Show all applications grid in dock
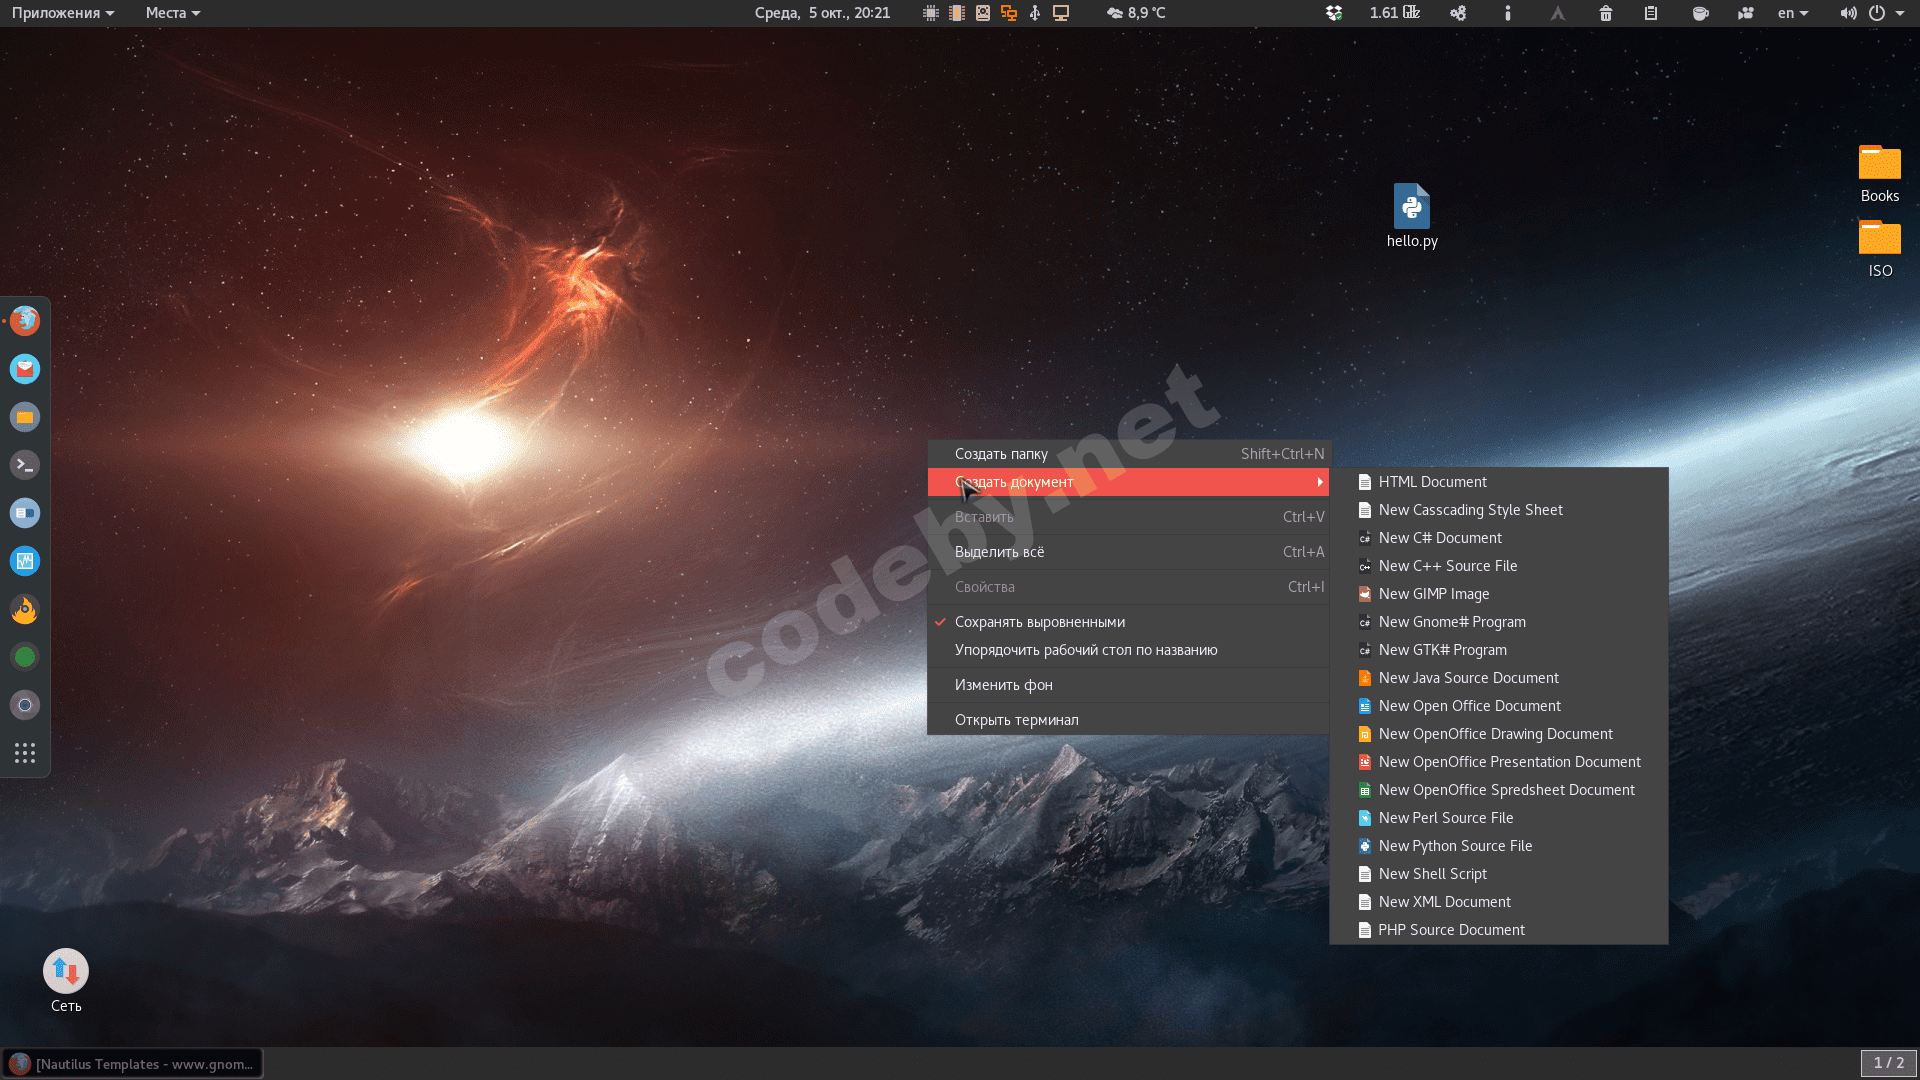This screenshot has height=1080, width=1920. pyautogui.click(x=25, y=753)
